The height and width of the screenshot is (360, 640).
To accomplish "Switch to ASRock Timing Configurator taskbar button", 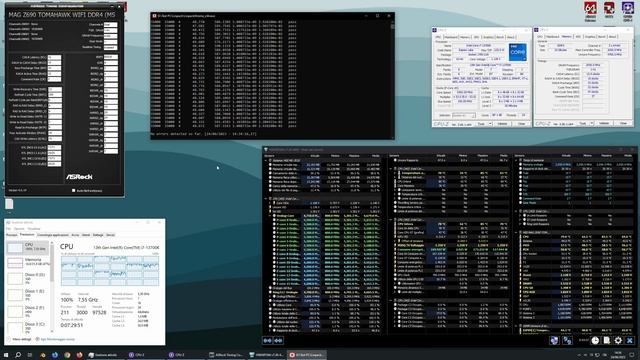I will (x=227, y=355).
